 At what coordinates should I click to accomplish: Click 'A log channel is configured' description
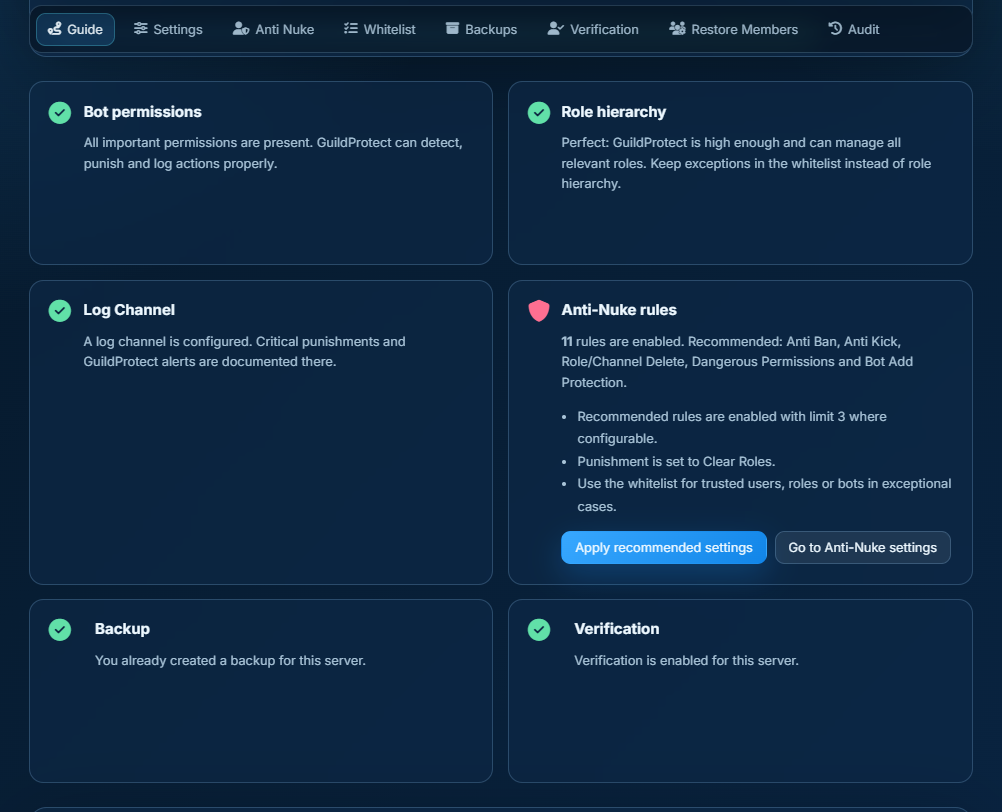[x=244, y=351]
